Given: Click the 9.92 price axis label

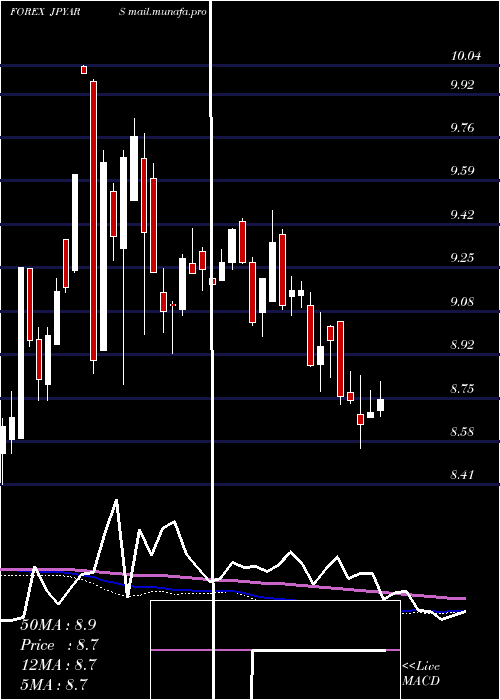Looking at the screenshot, I should pos(462,85).
